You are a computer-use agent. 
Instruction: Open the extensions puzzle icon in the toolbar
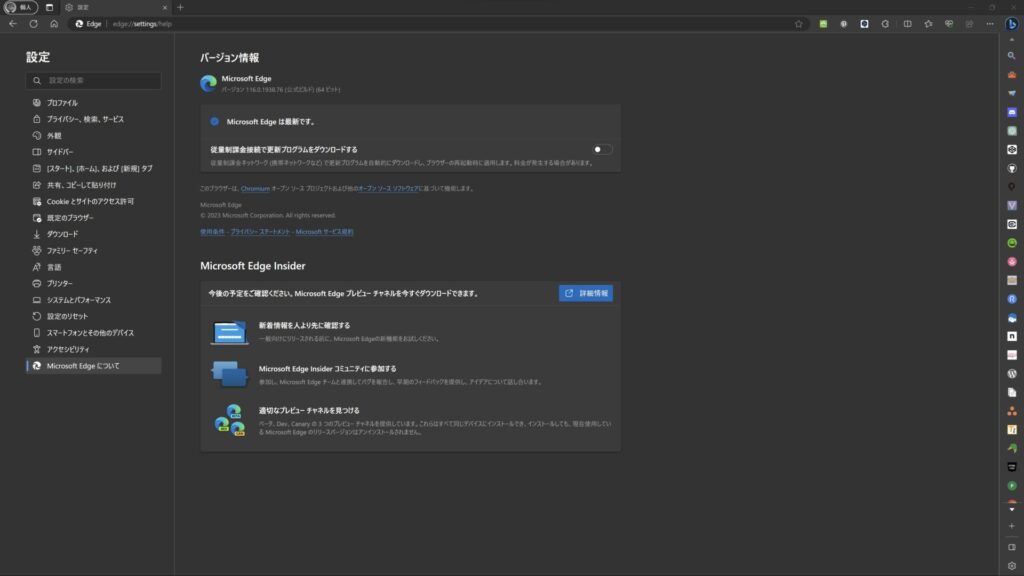tap(885, 24)
